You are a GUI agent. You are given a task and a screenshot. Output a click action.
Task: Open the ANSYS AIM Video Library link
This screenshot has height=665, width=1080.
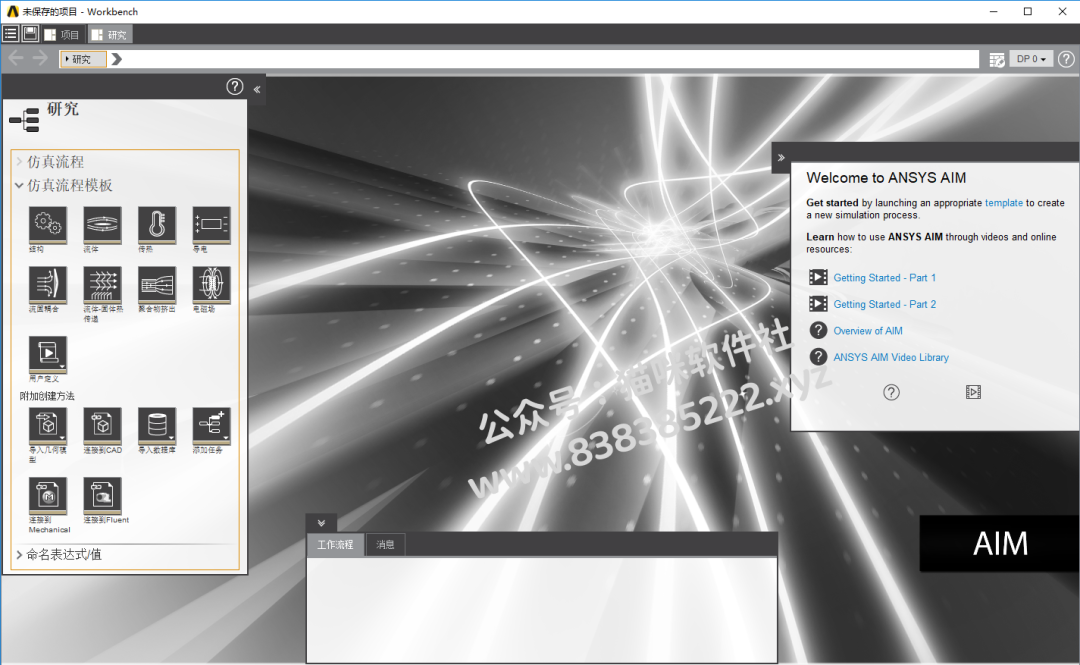(891, 358)
